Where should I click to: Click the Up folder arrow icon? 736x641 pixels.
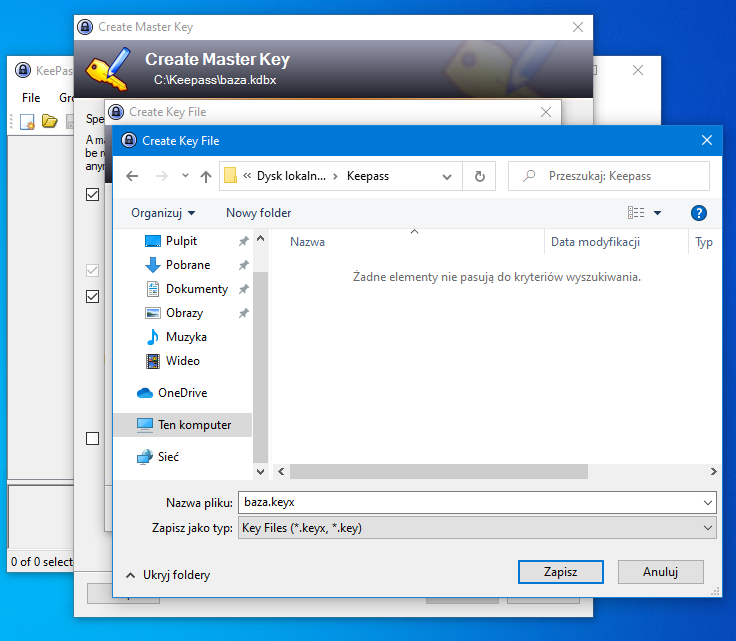tap(206, 176)
